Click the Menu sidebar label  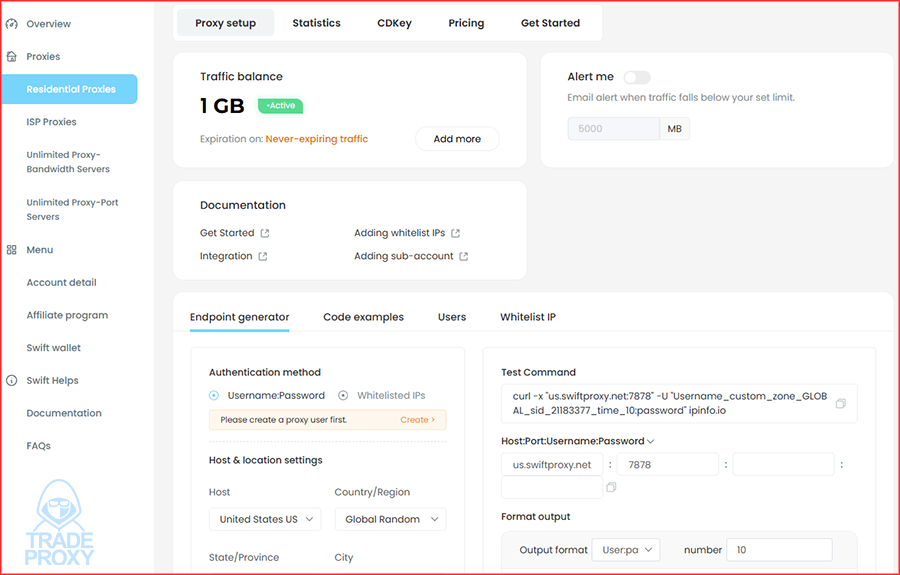point(40,250)
